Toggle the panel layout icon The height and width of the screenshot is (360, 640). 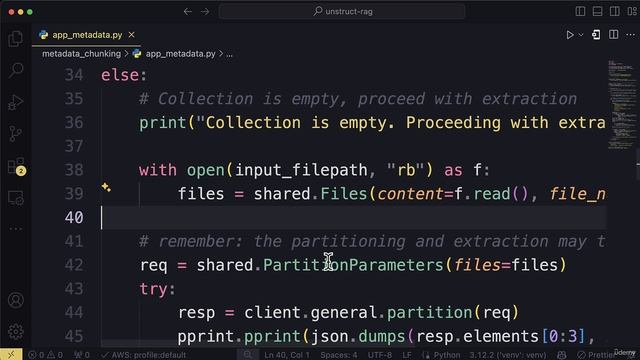[x=597, y=11]
